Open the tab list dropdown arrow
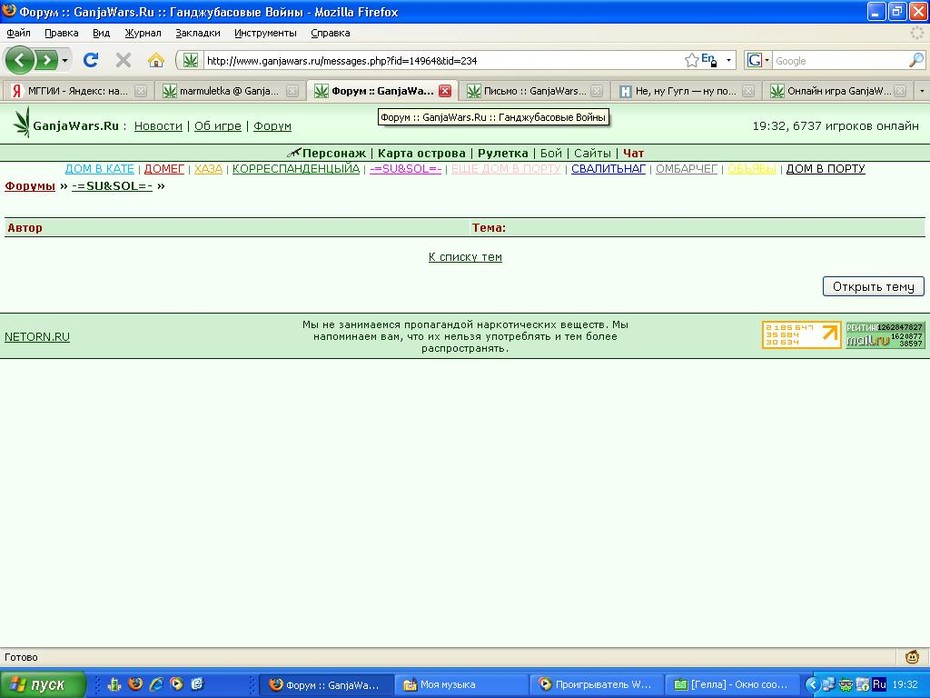The height and width of the screenshot is (698, 930). [922, 91]
